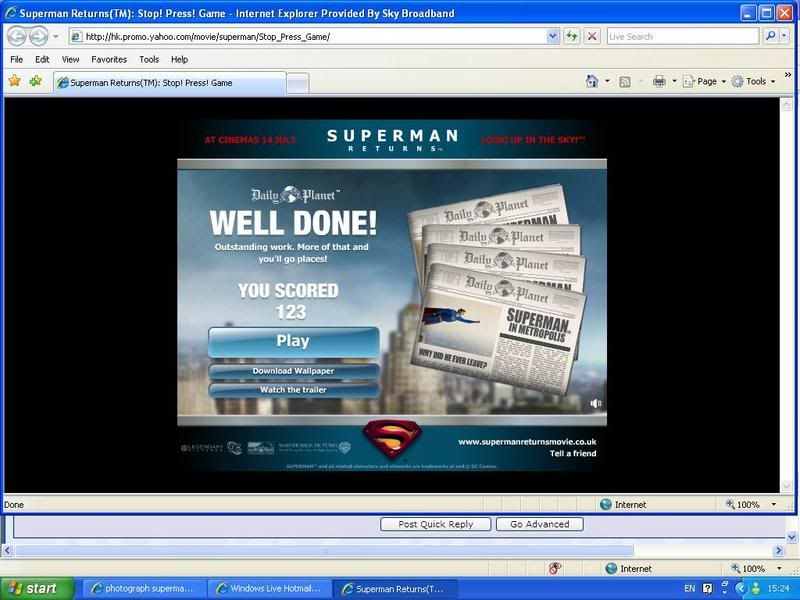This screenshot has height=600, width=800.
Task: Click the Back navigation arrow
Action: (x=17, y=36)
